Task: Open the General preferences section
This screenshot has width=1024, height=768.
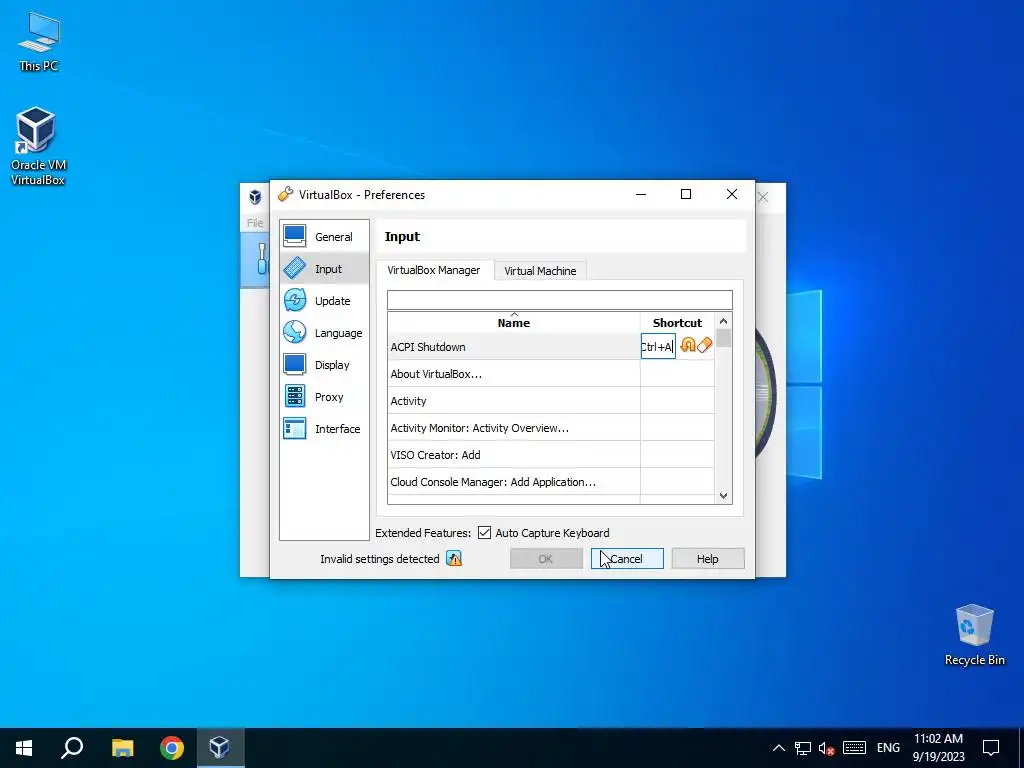Action: click(325, 236)
